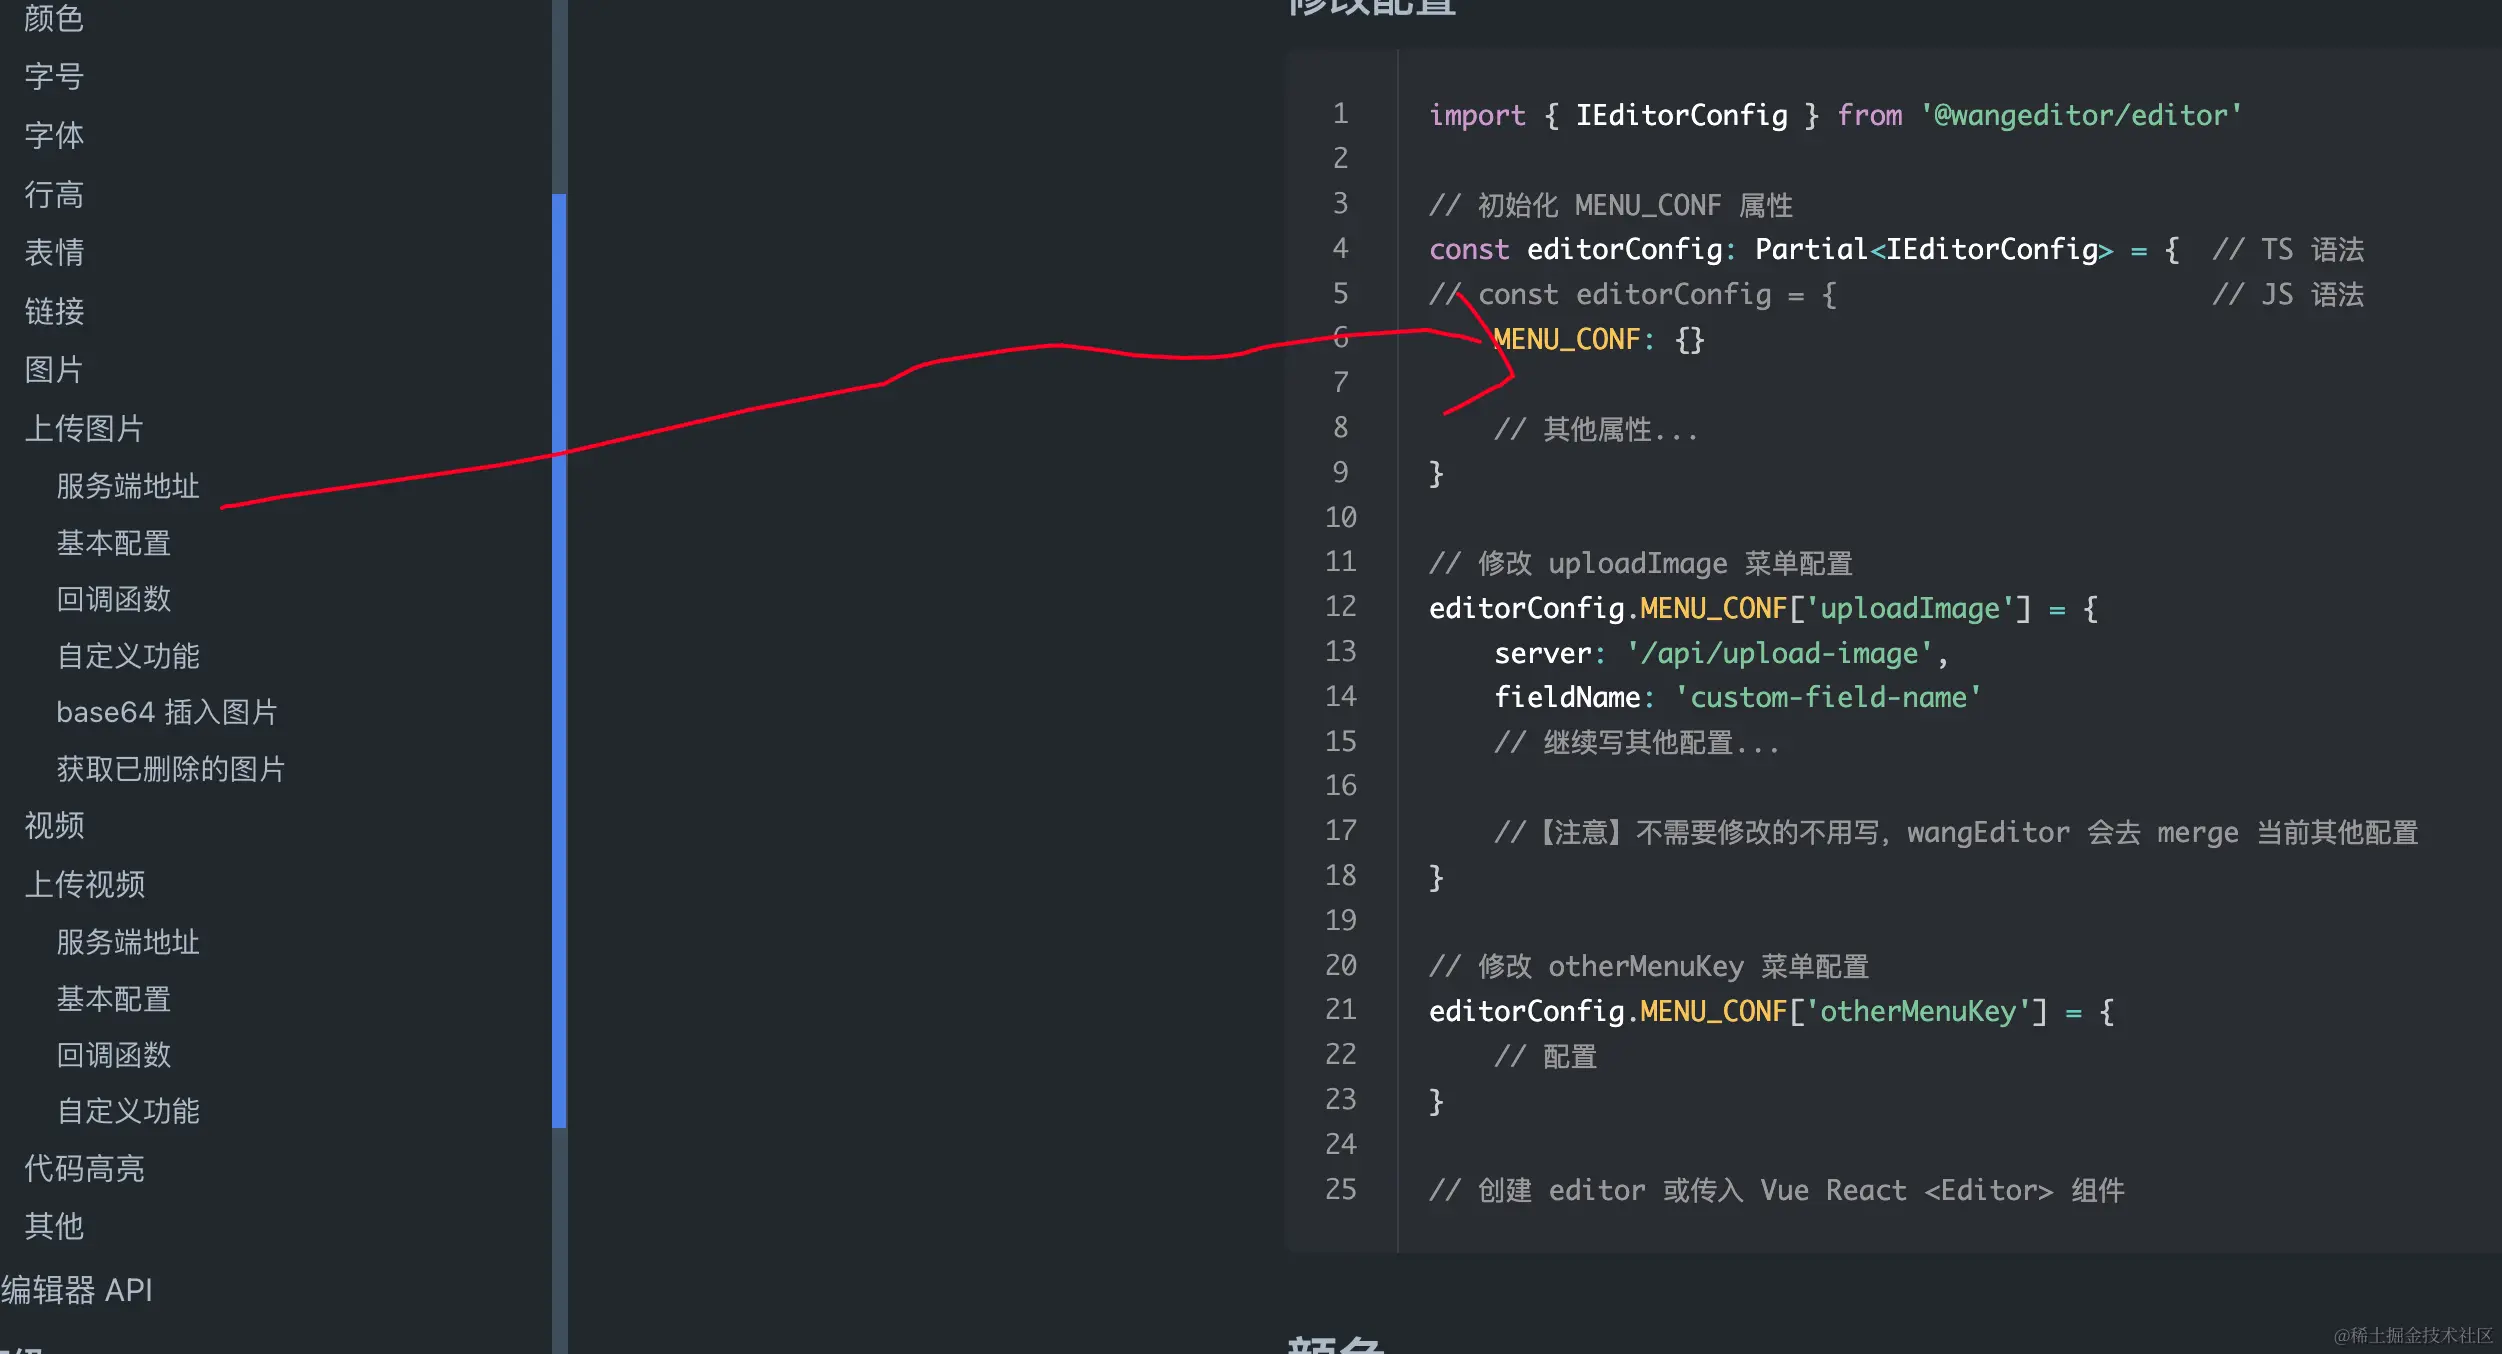Viewport: 2502px width, 1354px height.
Task: Open the 视频 documentation page
Action: [x=53, y=826]
